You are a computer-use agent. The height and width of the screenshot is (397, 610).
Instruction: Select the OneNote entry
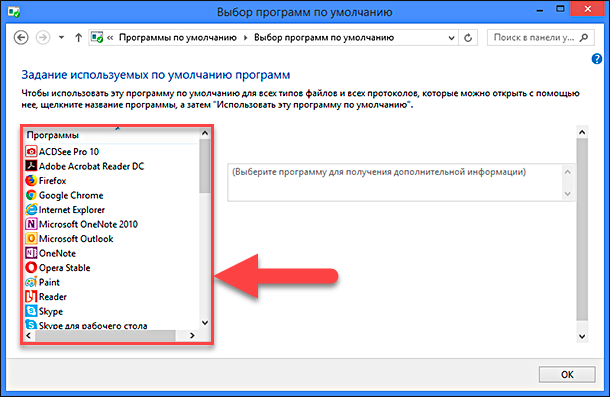[58, 253]
